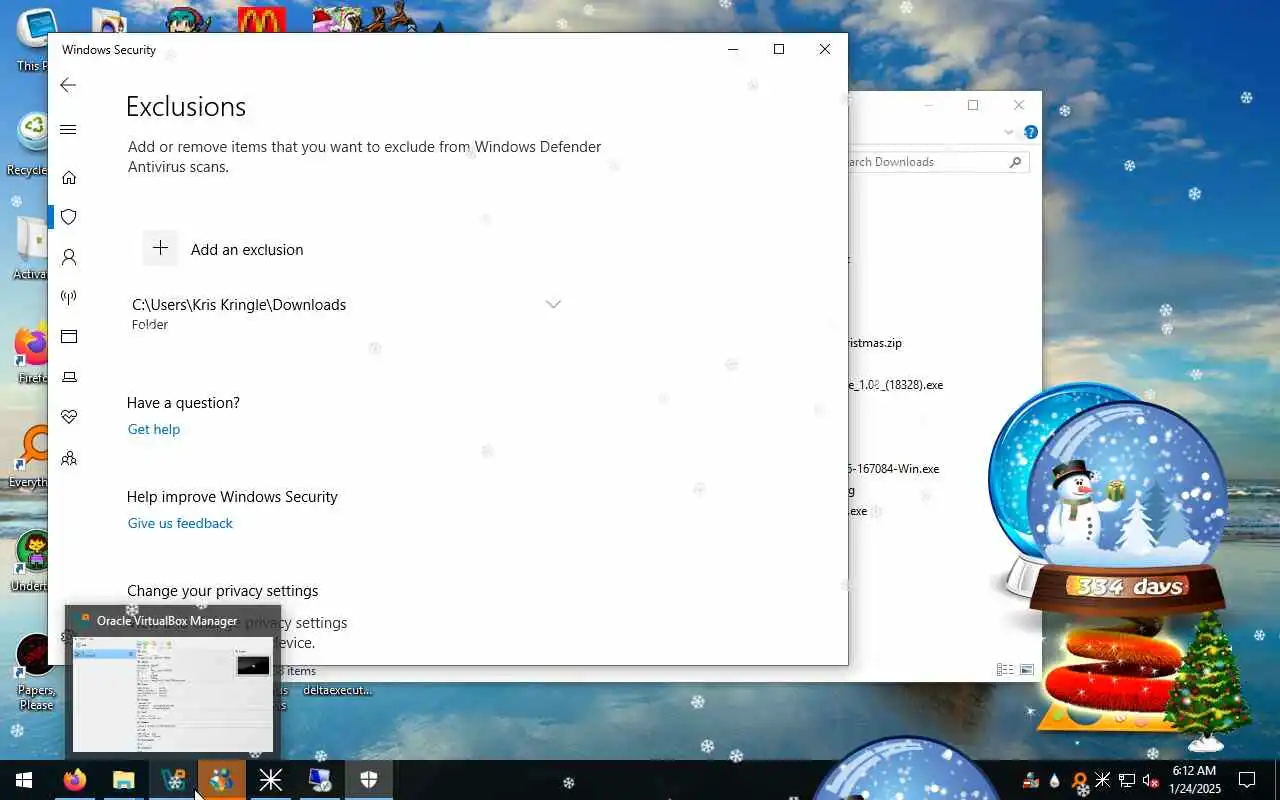
Task: Expand the Downloads folder exclusion chevron
Action: (553, 304)
